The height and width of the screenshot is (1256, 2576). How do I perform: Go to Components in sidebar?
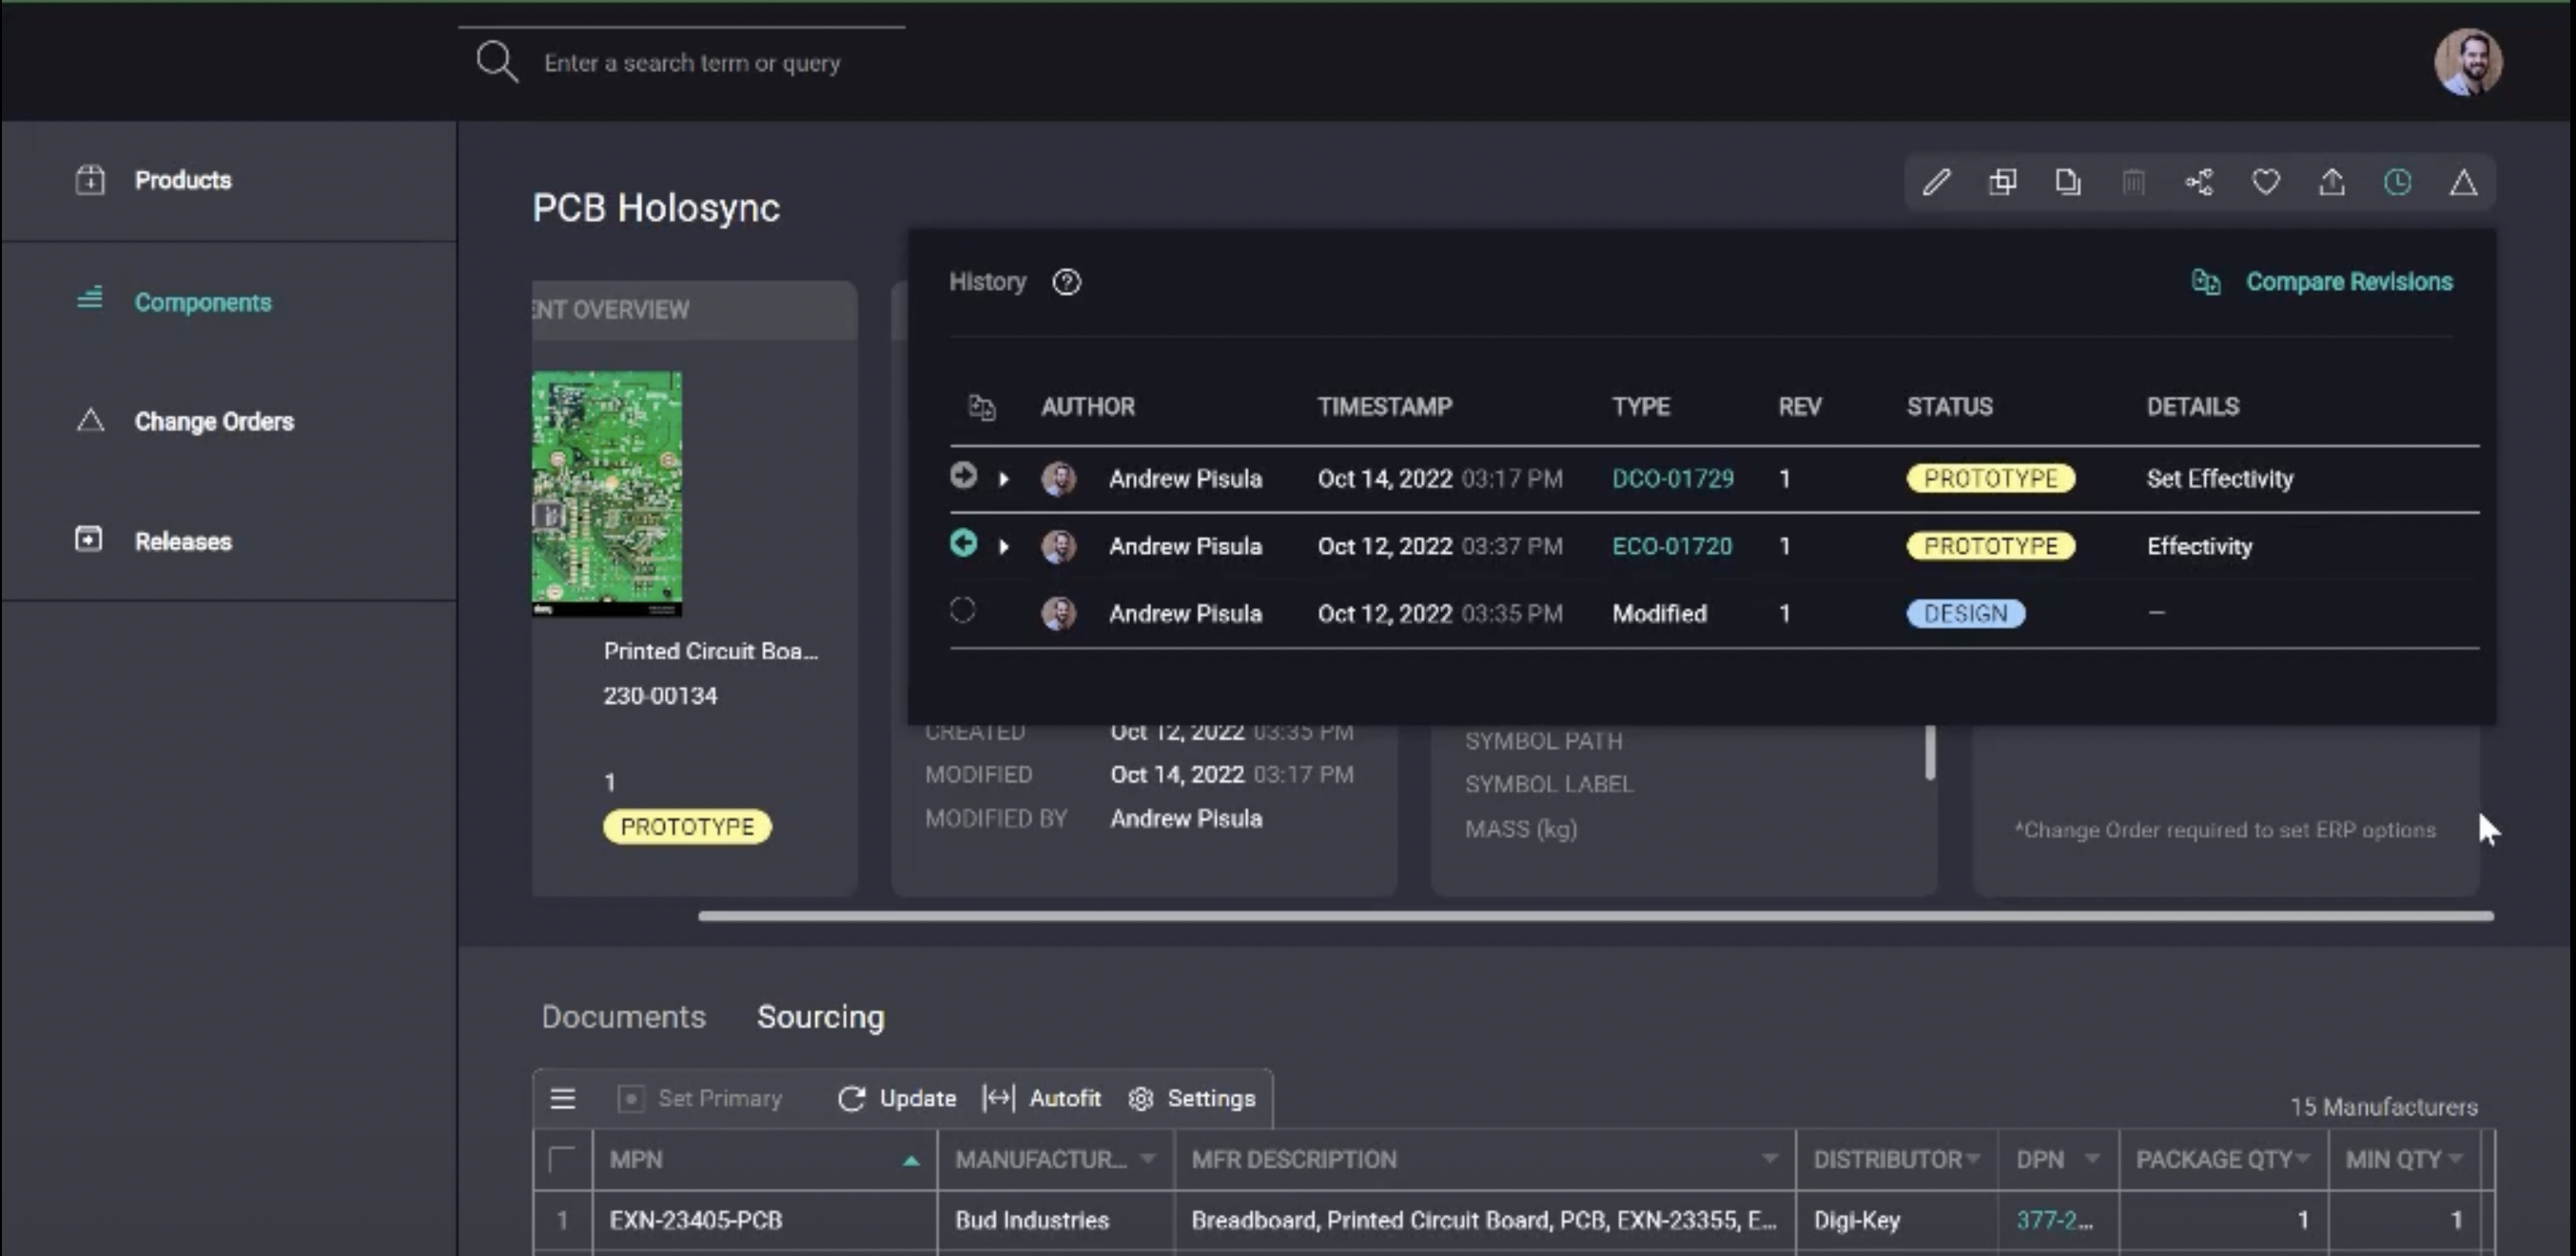[203, 302]
